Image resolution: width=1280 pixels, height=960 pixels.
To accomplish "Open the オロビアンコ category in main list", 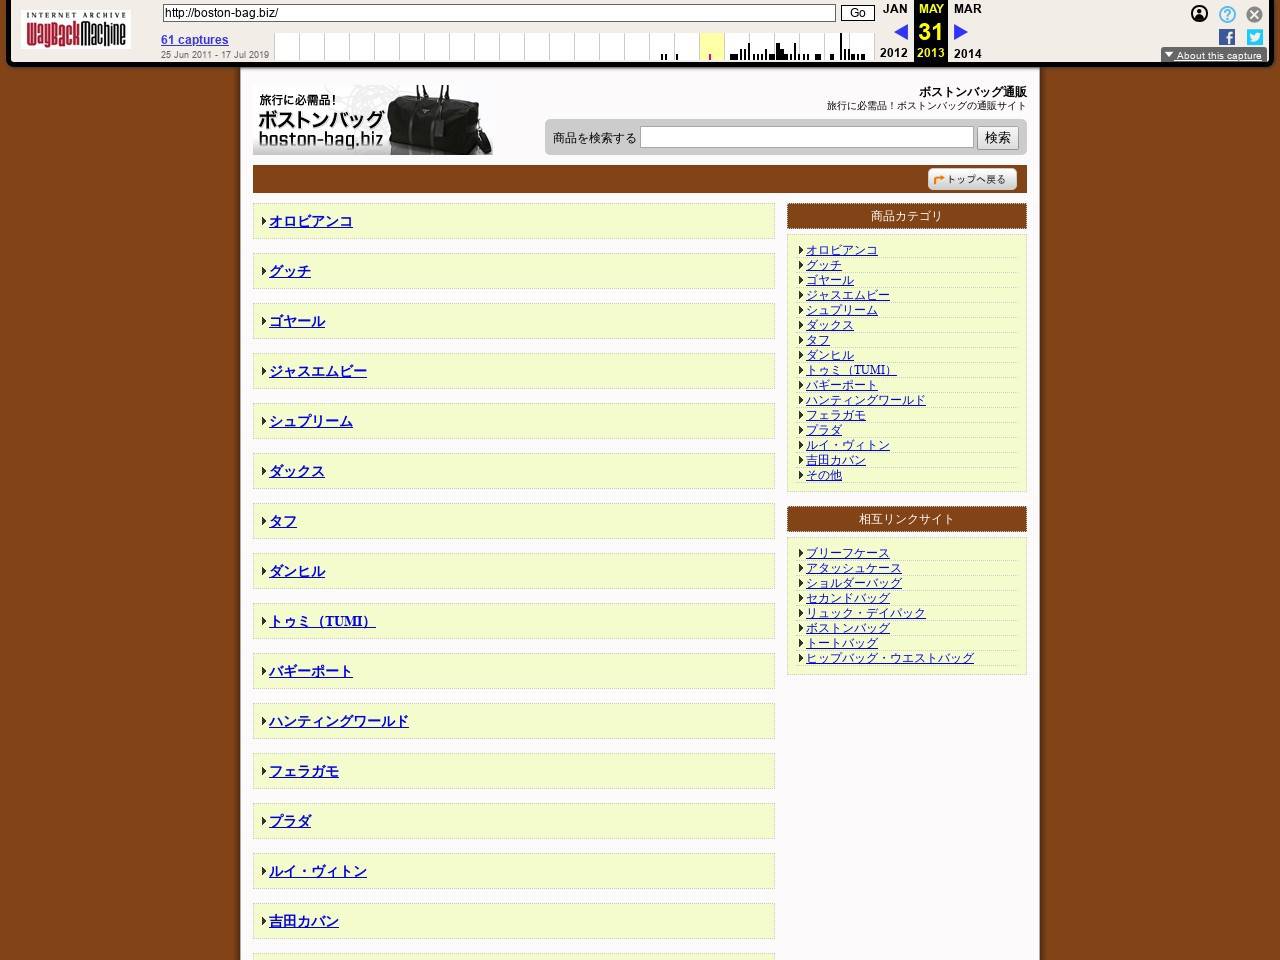I will click(310, 221).
